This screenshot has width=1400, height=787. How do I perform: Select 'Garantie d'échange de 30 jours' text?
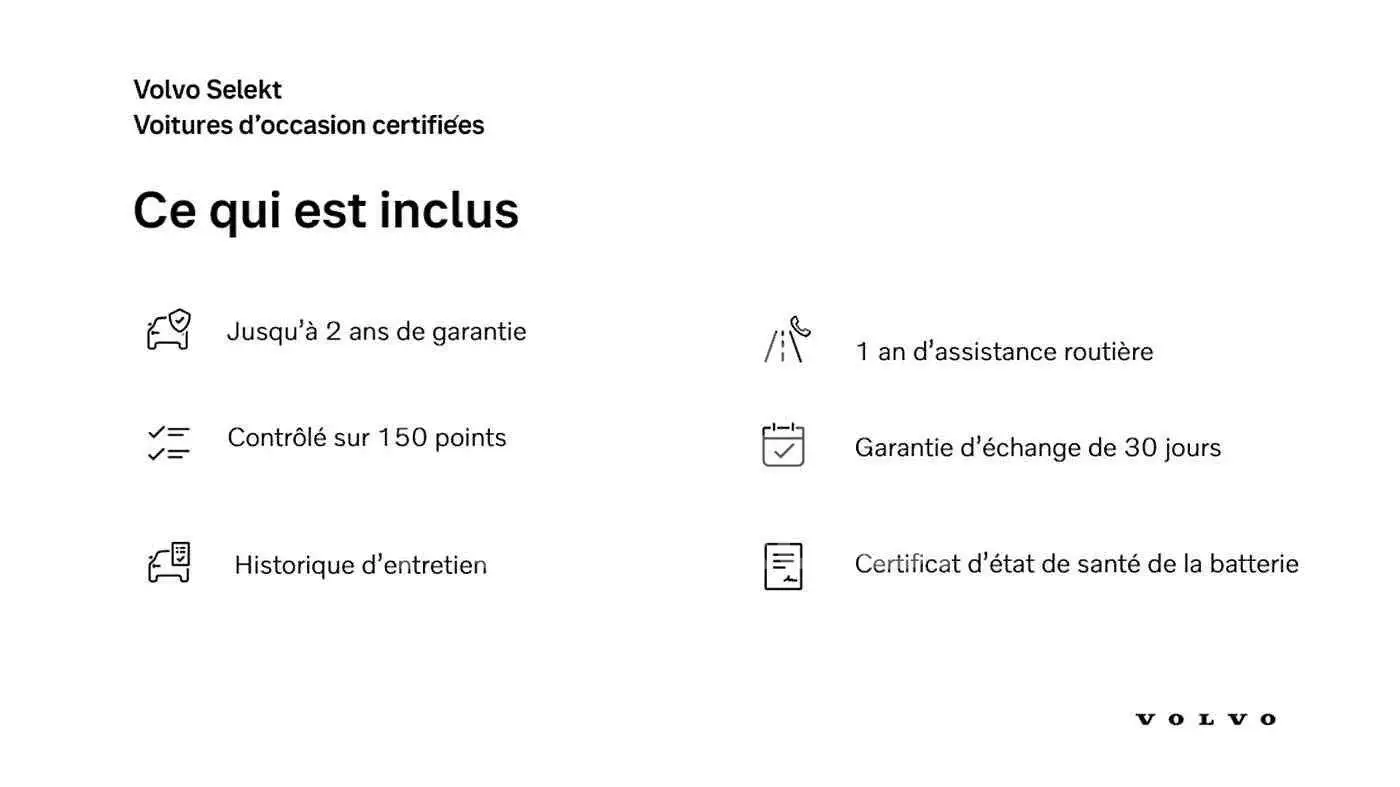click(1038, 447)
